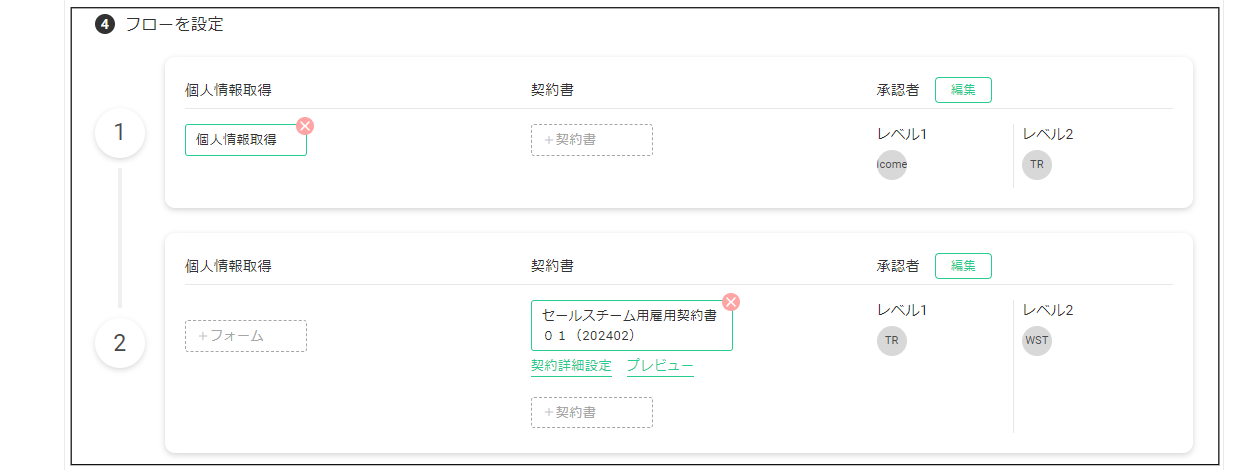Open the contract プレビュー link
Screen dimensions: 1258x470
(660, 366)
